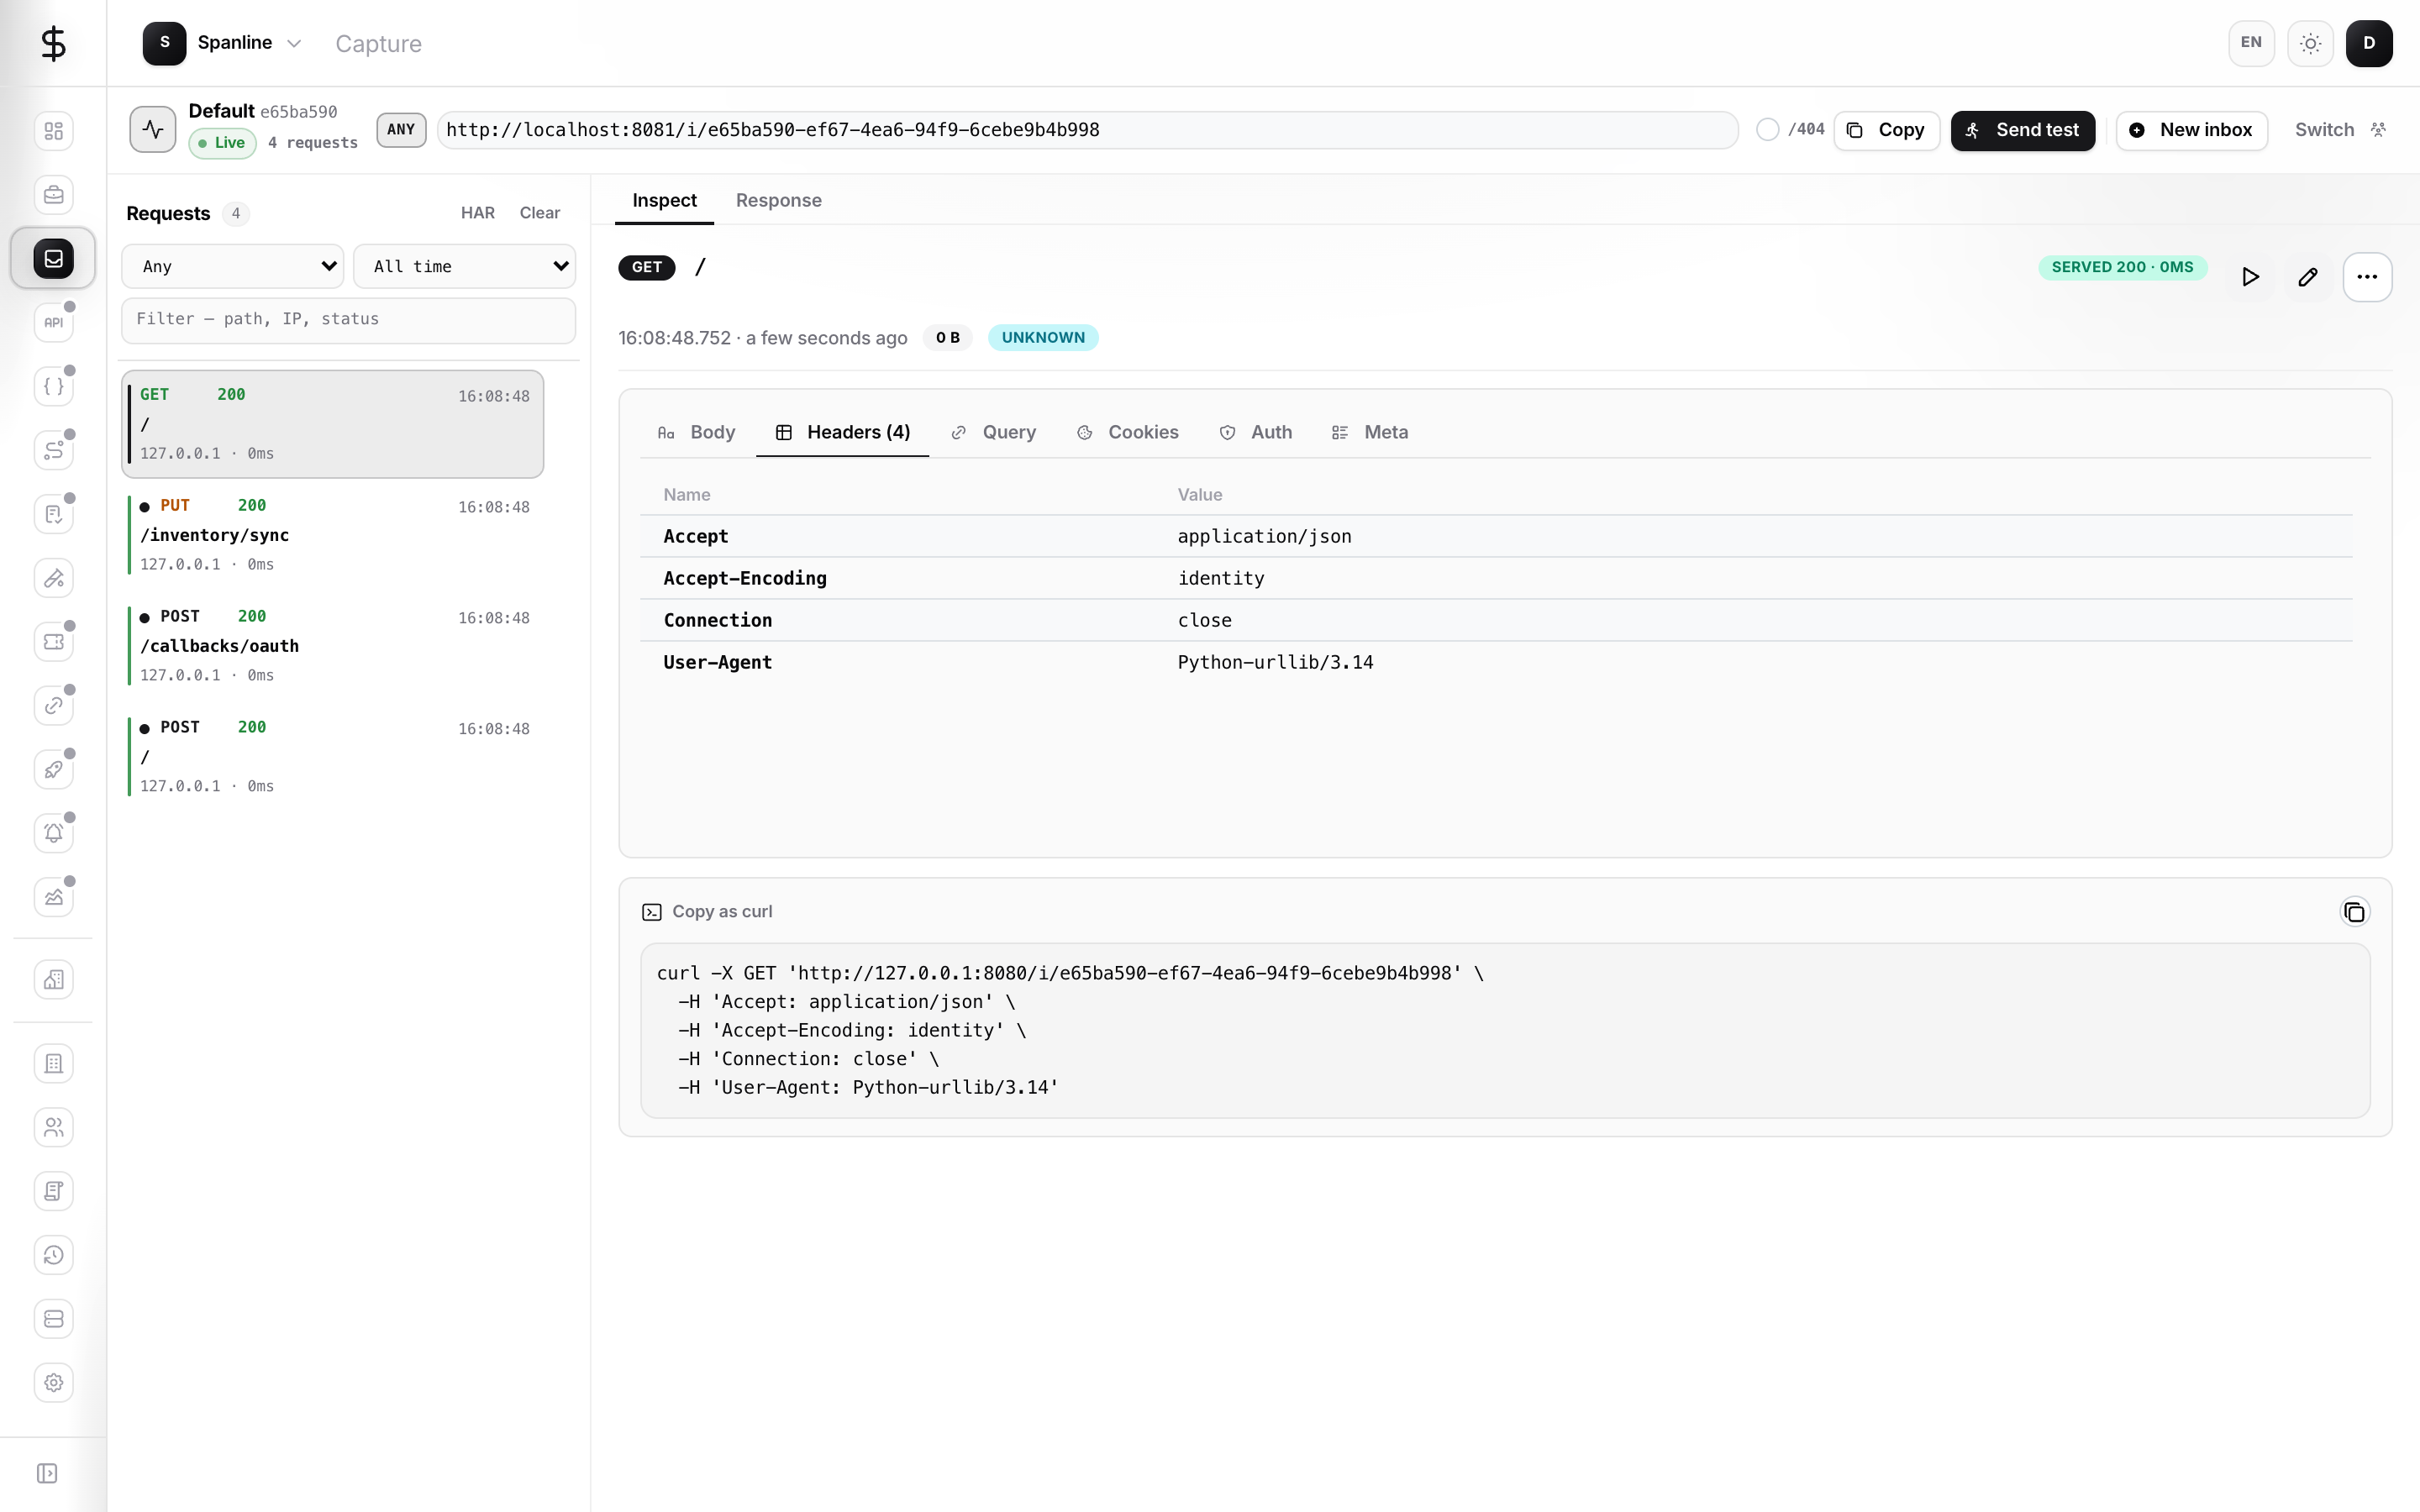Open the alarm bell sidebar icon
Screen dimensions: 2420x1512
coord(53,833)
